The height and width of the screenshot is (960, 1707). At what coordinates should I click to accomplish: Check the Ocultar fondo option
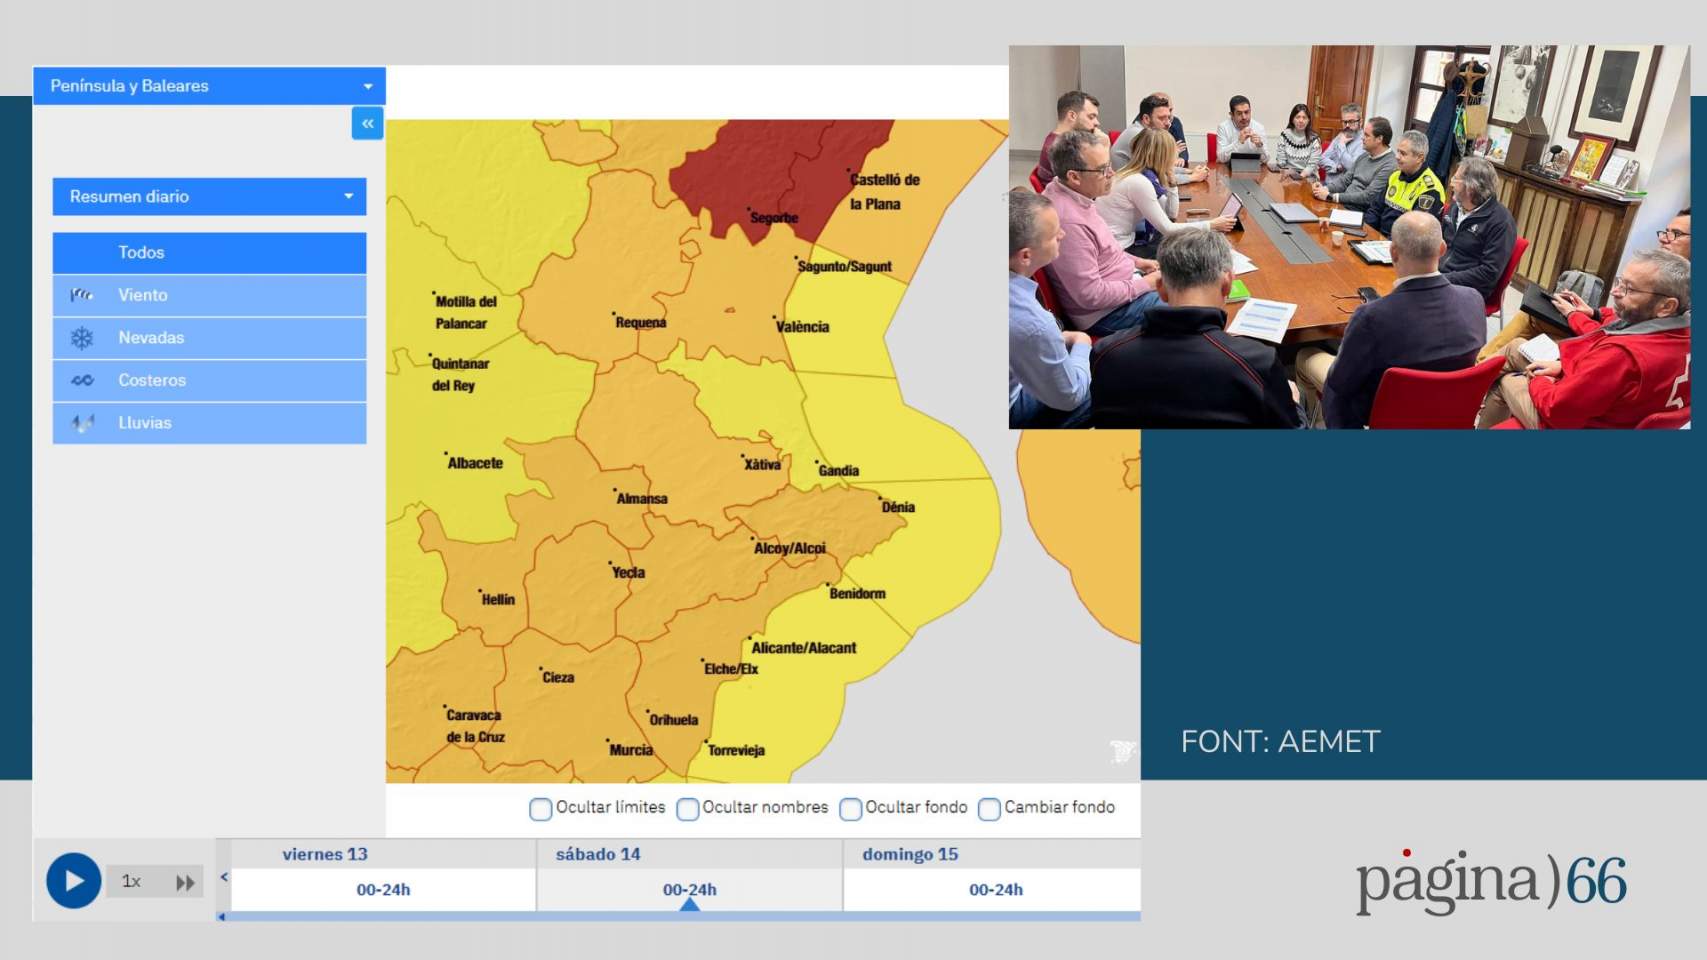[x=850, y=809]
